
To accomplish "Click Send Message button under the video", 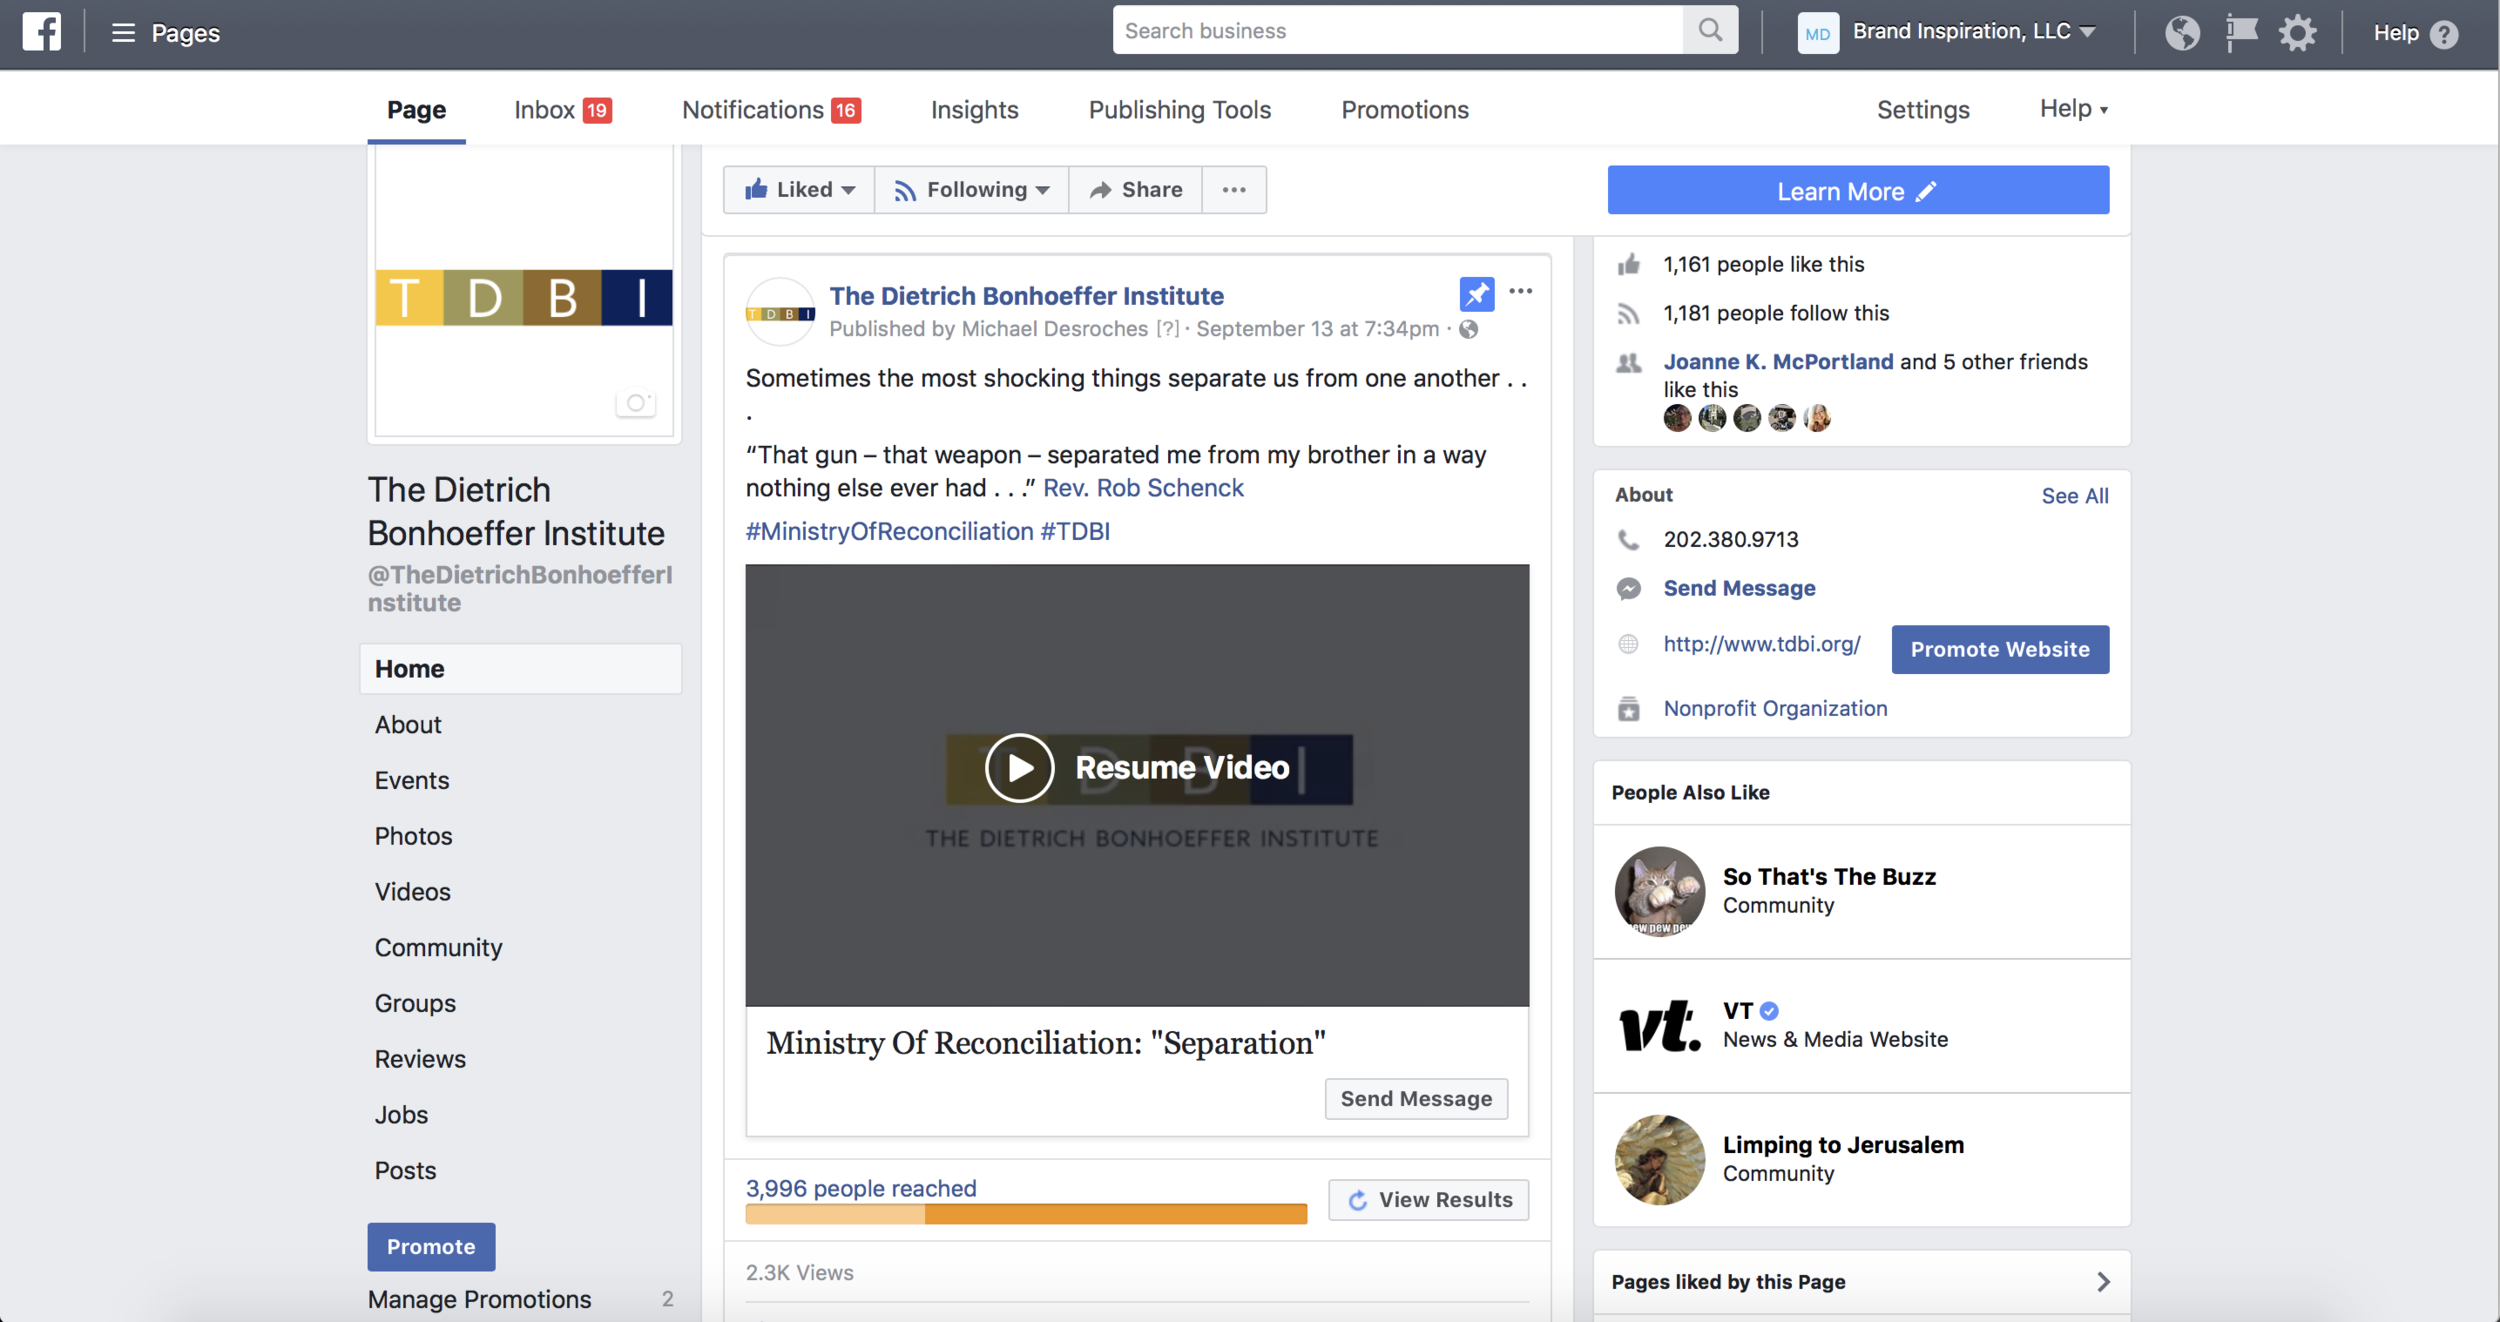I will (1416, 1099).
